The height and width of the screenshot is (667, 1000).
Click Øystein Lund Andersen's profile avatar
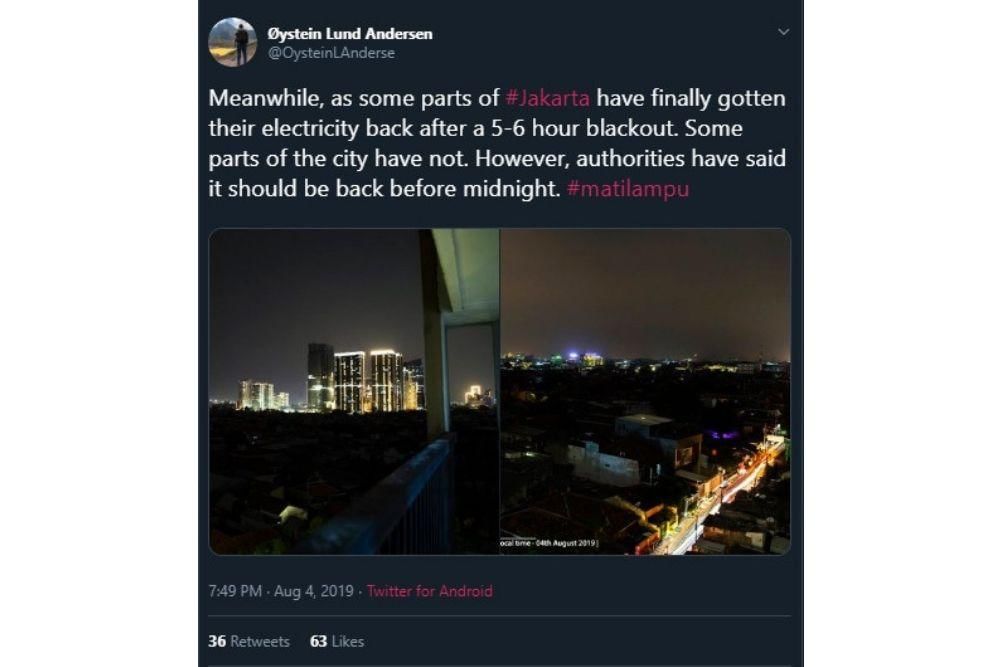233,43
